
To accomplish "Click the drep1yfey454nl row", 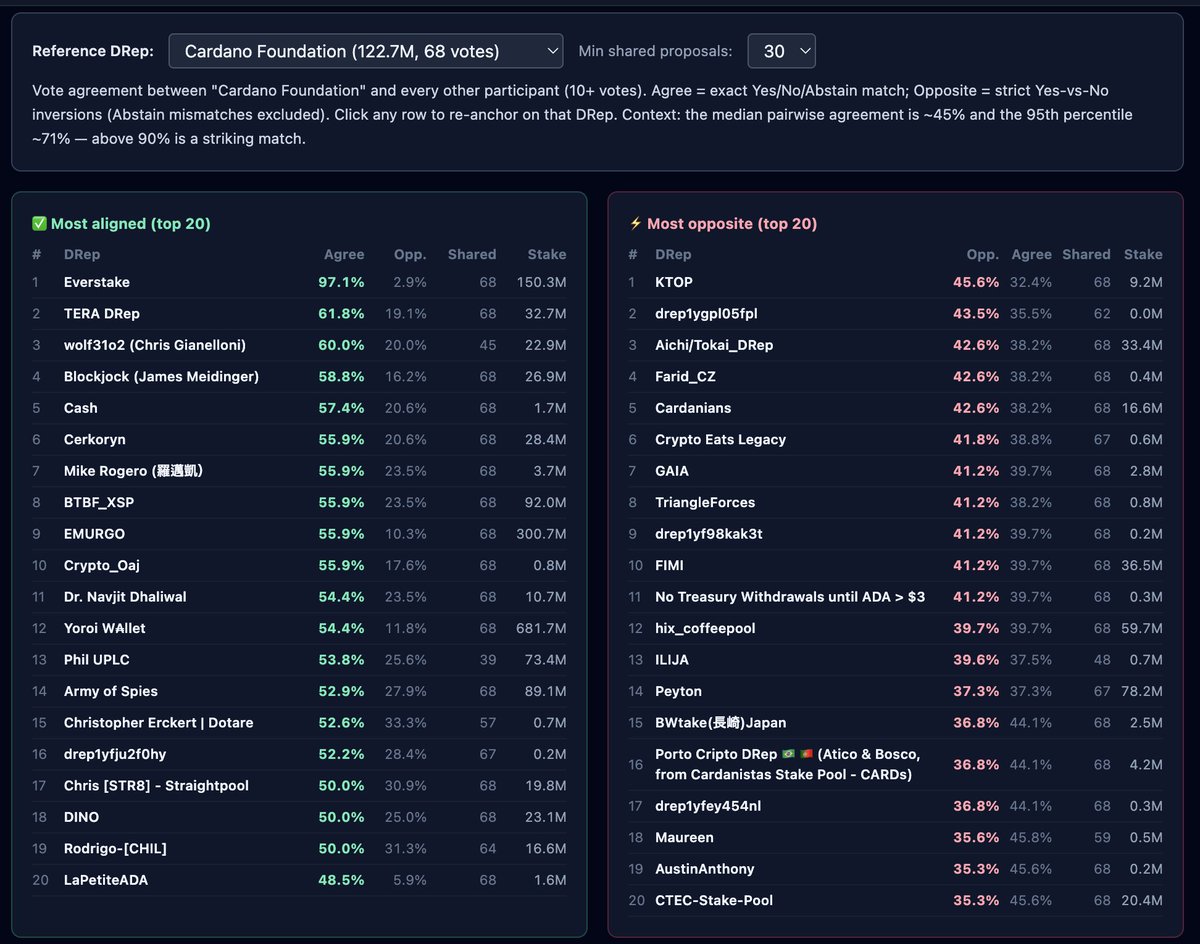I will point(895,806).
